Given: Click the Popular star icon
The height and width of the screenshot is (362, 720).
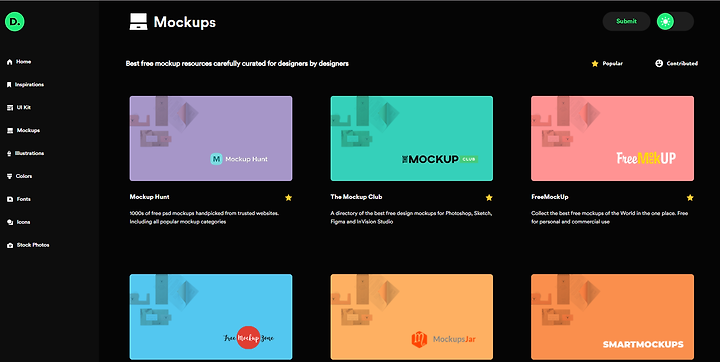Looking at the screenshot, I should (x=595, y=63).
